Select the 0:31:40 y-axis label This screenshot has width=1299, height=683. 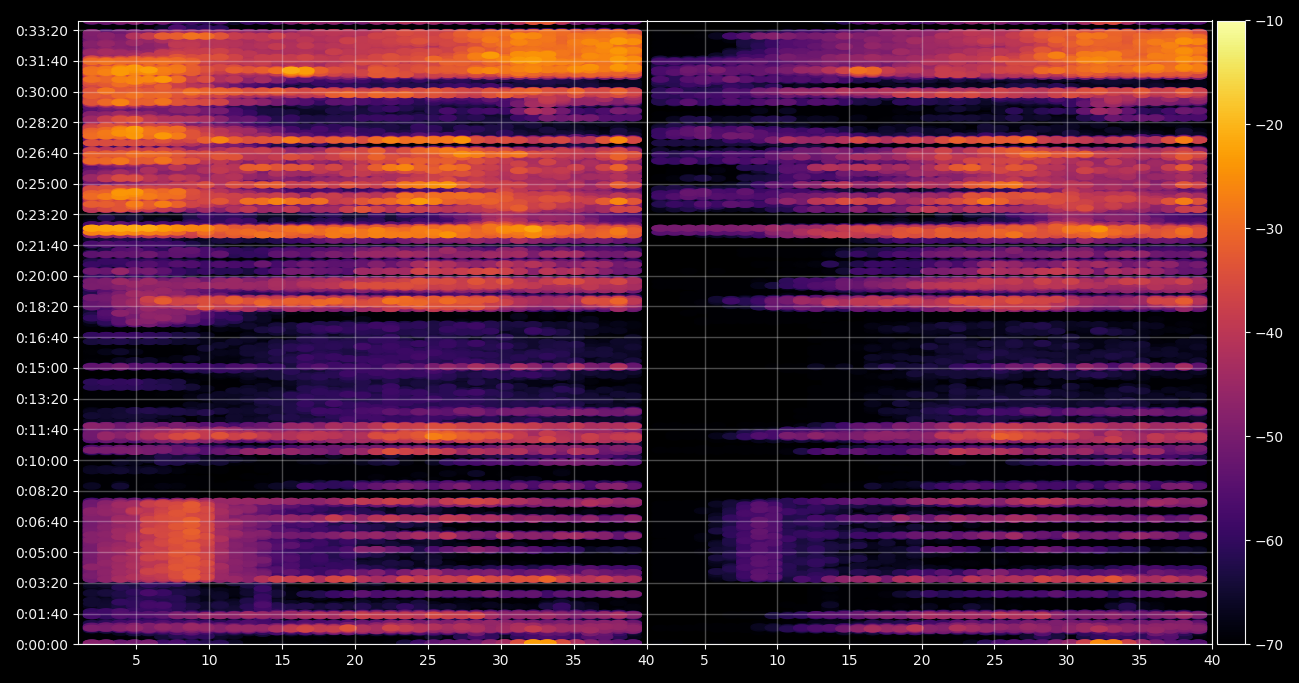click(x=42, y=62)
